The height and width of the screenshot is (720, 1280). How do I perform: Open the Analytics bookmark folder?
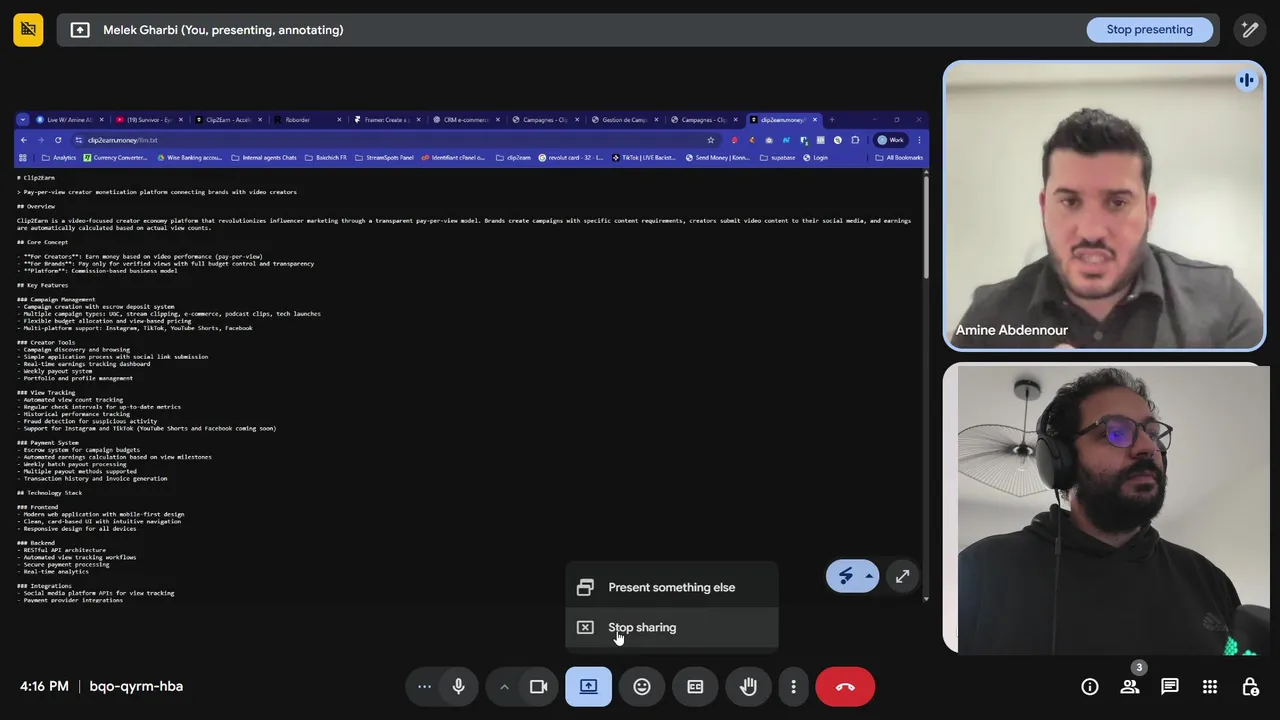59,158
